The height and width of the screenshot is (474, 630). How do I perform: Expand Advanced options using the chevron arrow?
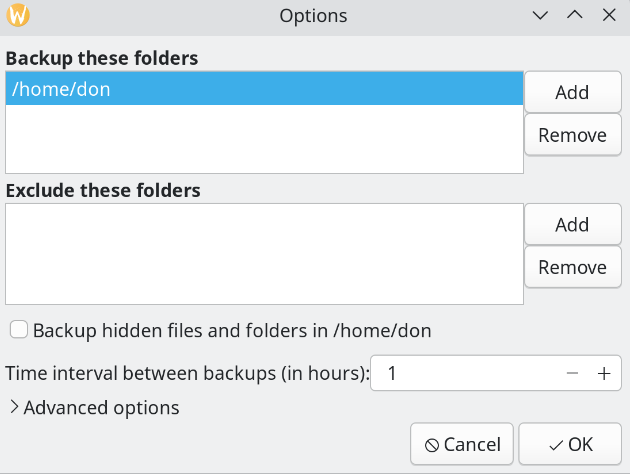[14, 407]
